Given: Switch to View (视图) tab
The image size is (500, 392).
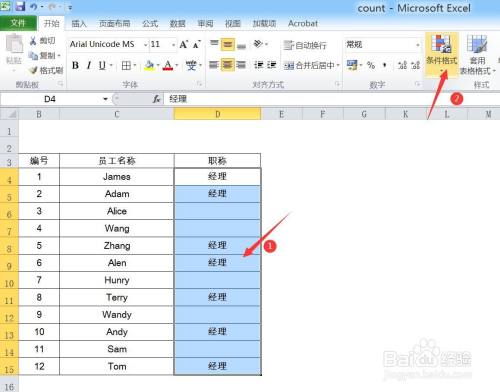Looking at the screenshot, I should pos(233,23).
